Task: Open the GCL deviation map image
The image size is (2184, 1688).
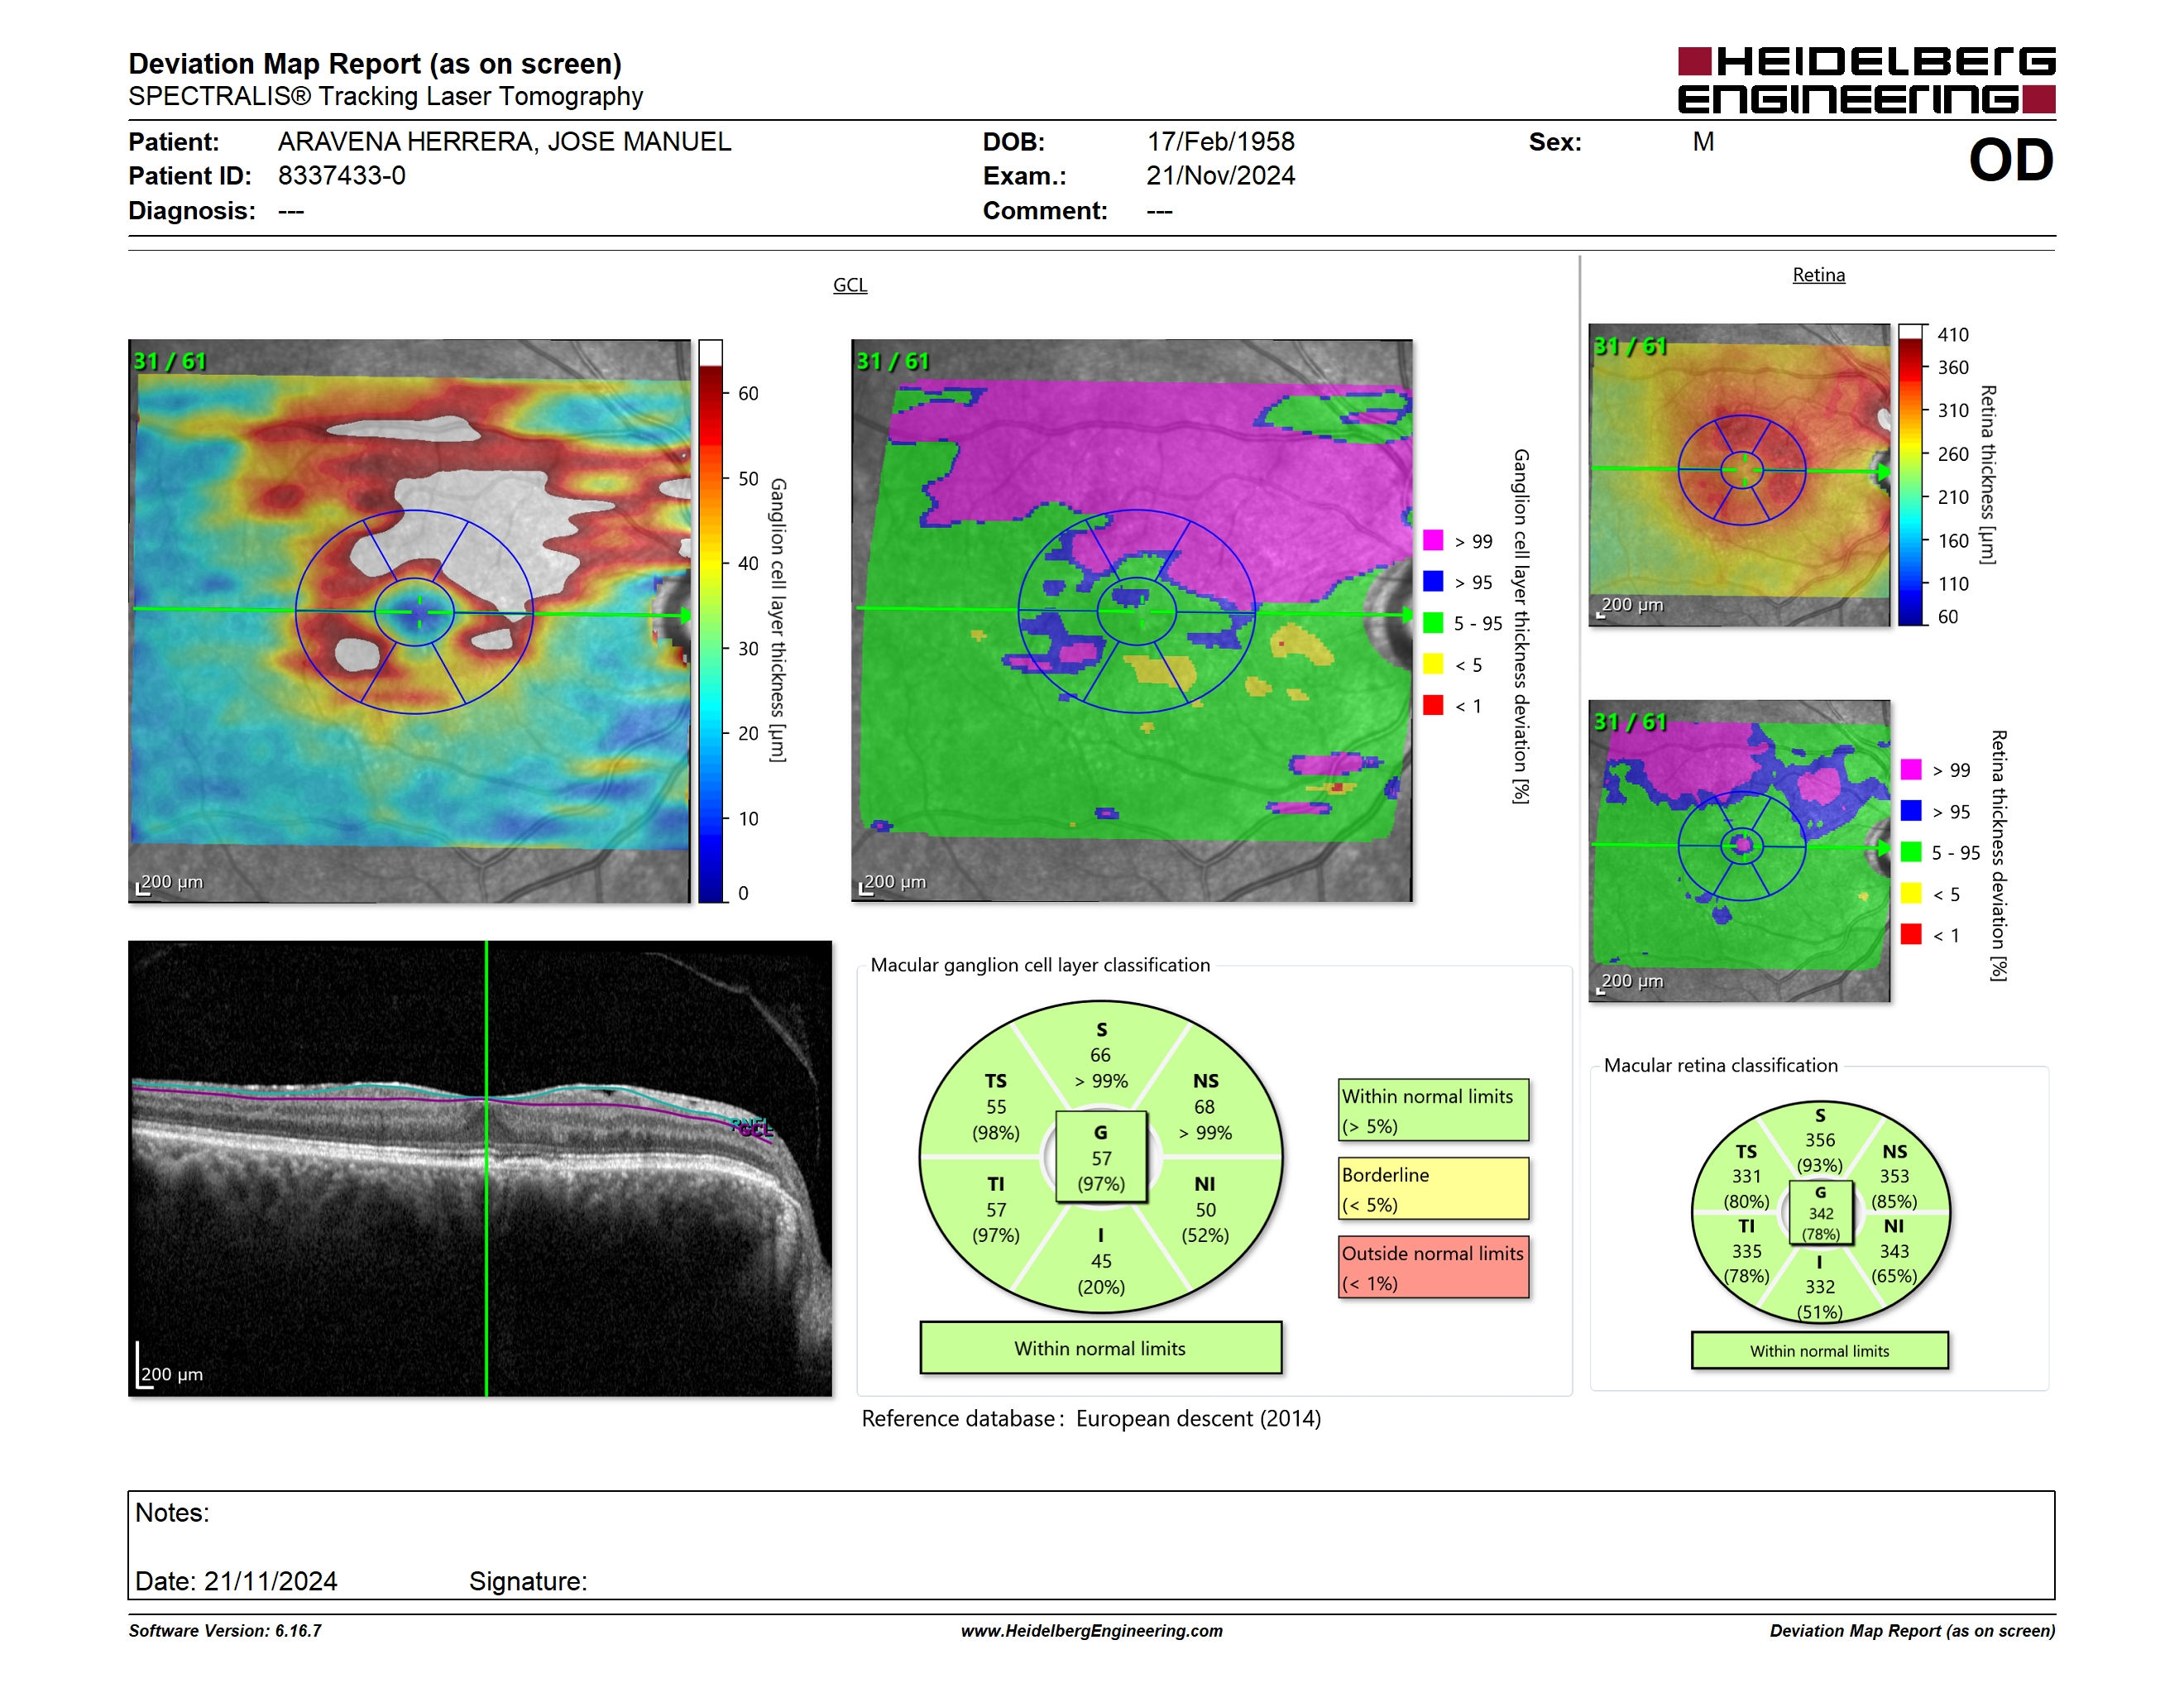Action: pyautogui.click(x=1132, y=621)
